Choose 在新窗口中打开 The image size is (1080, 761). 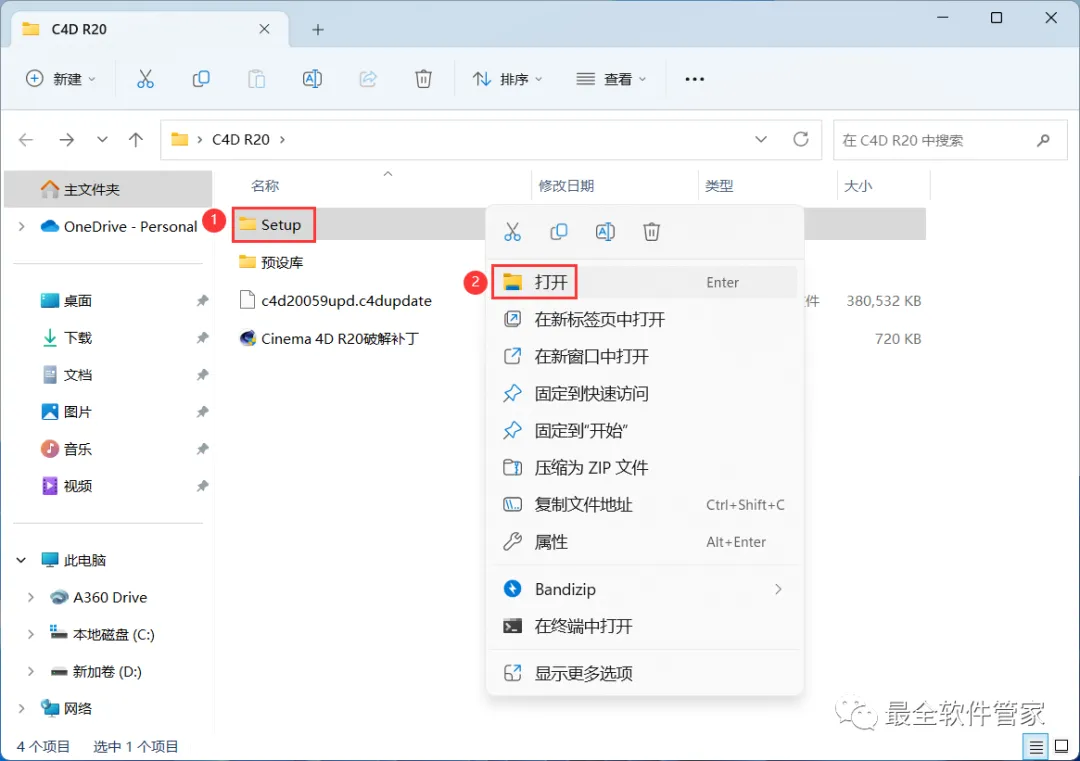[x=644, y=357]
